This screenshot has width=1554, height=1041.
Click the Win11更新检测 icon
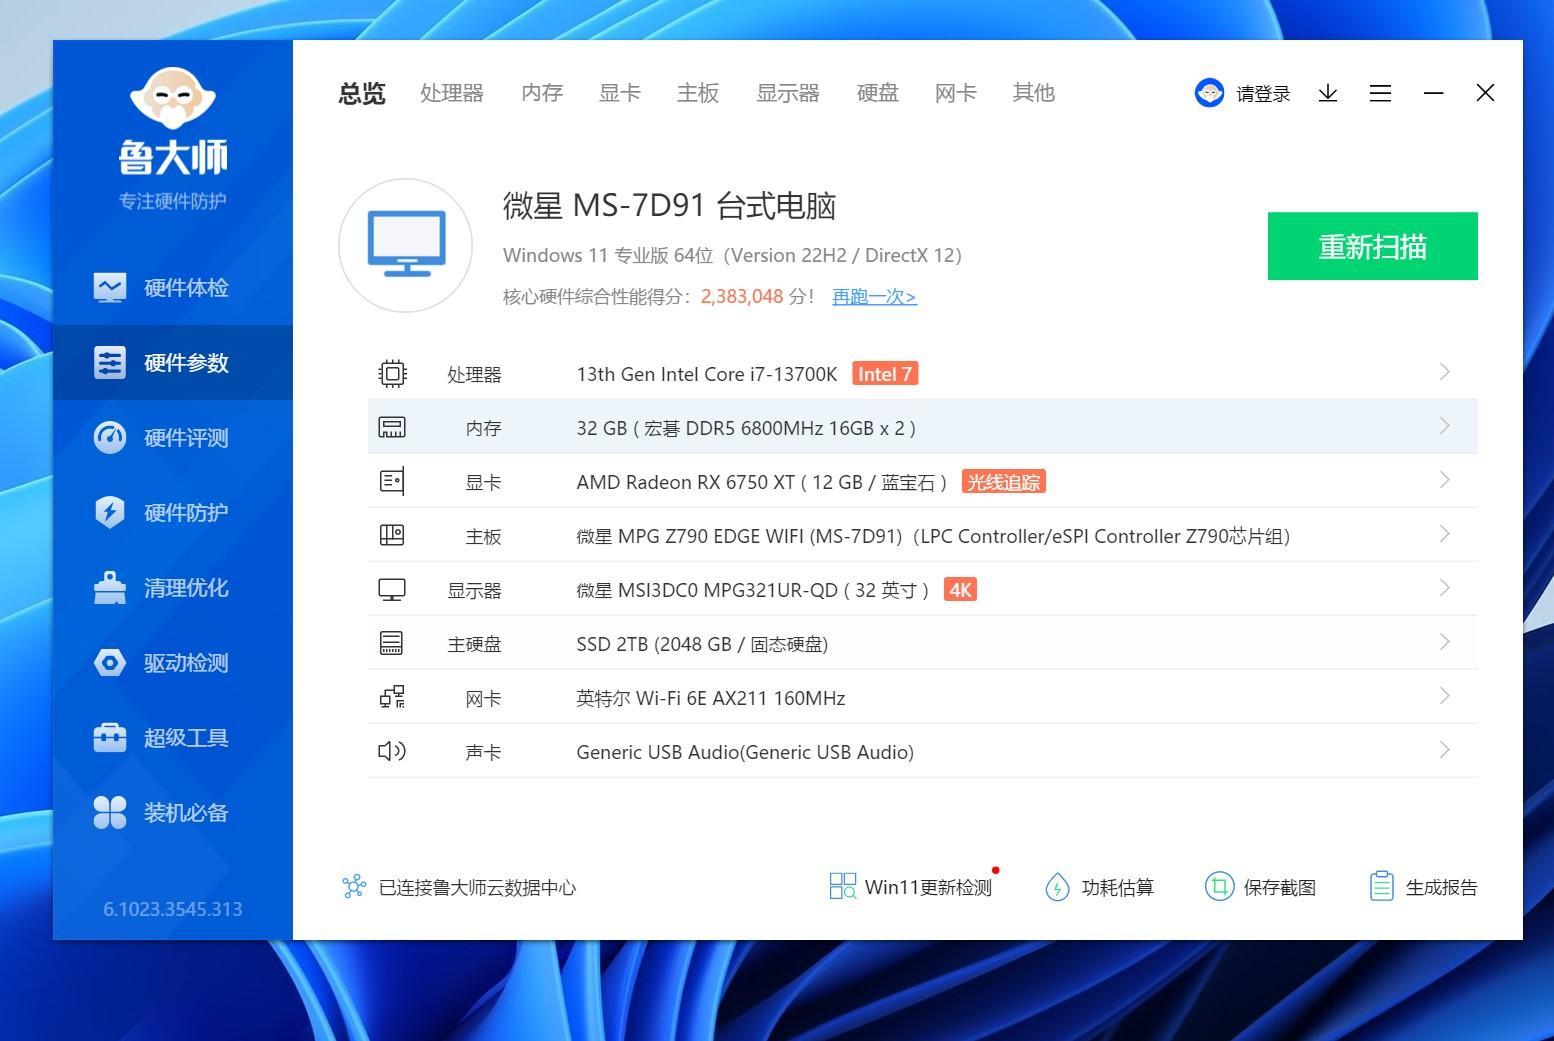tap(843, 886)
